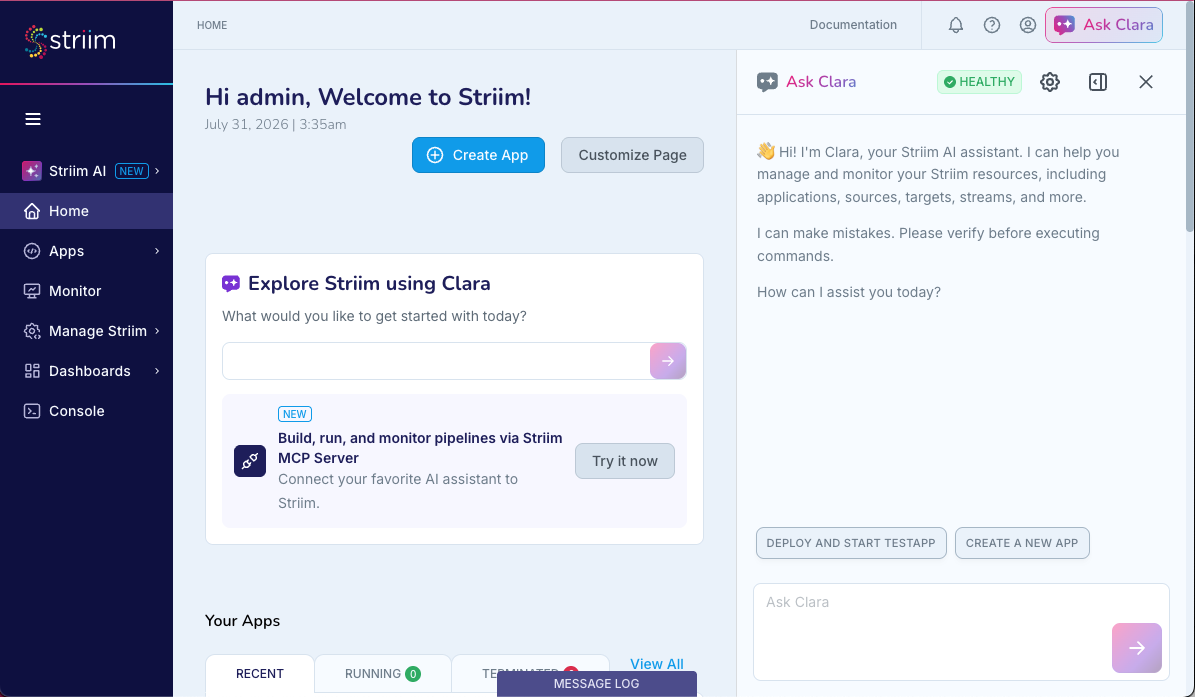
Task: Open Striim AI sparkle icon in sidebar
Action: tap(32, 171)
